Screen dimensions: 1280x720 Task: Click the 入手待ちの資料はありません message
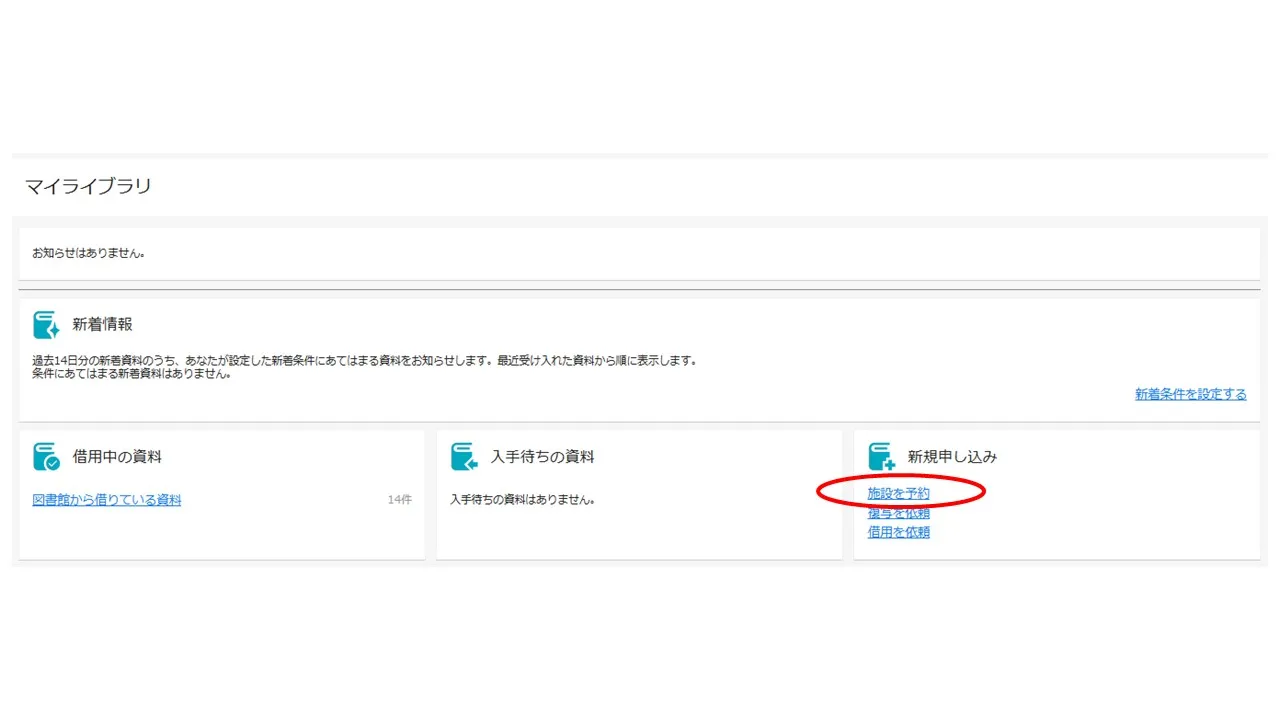[x=523, y=499]
